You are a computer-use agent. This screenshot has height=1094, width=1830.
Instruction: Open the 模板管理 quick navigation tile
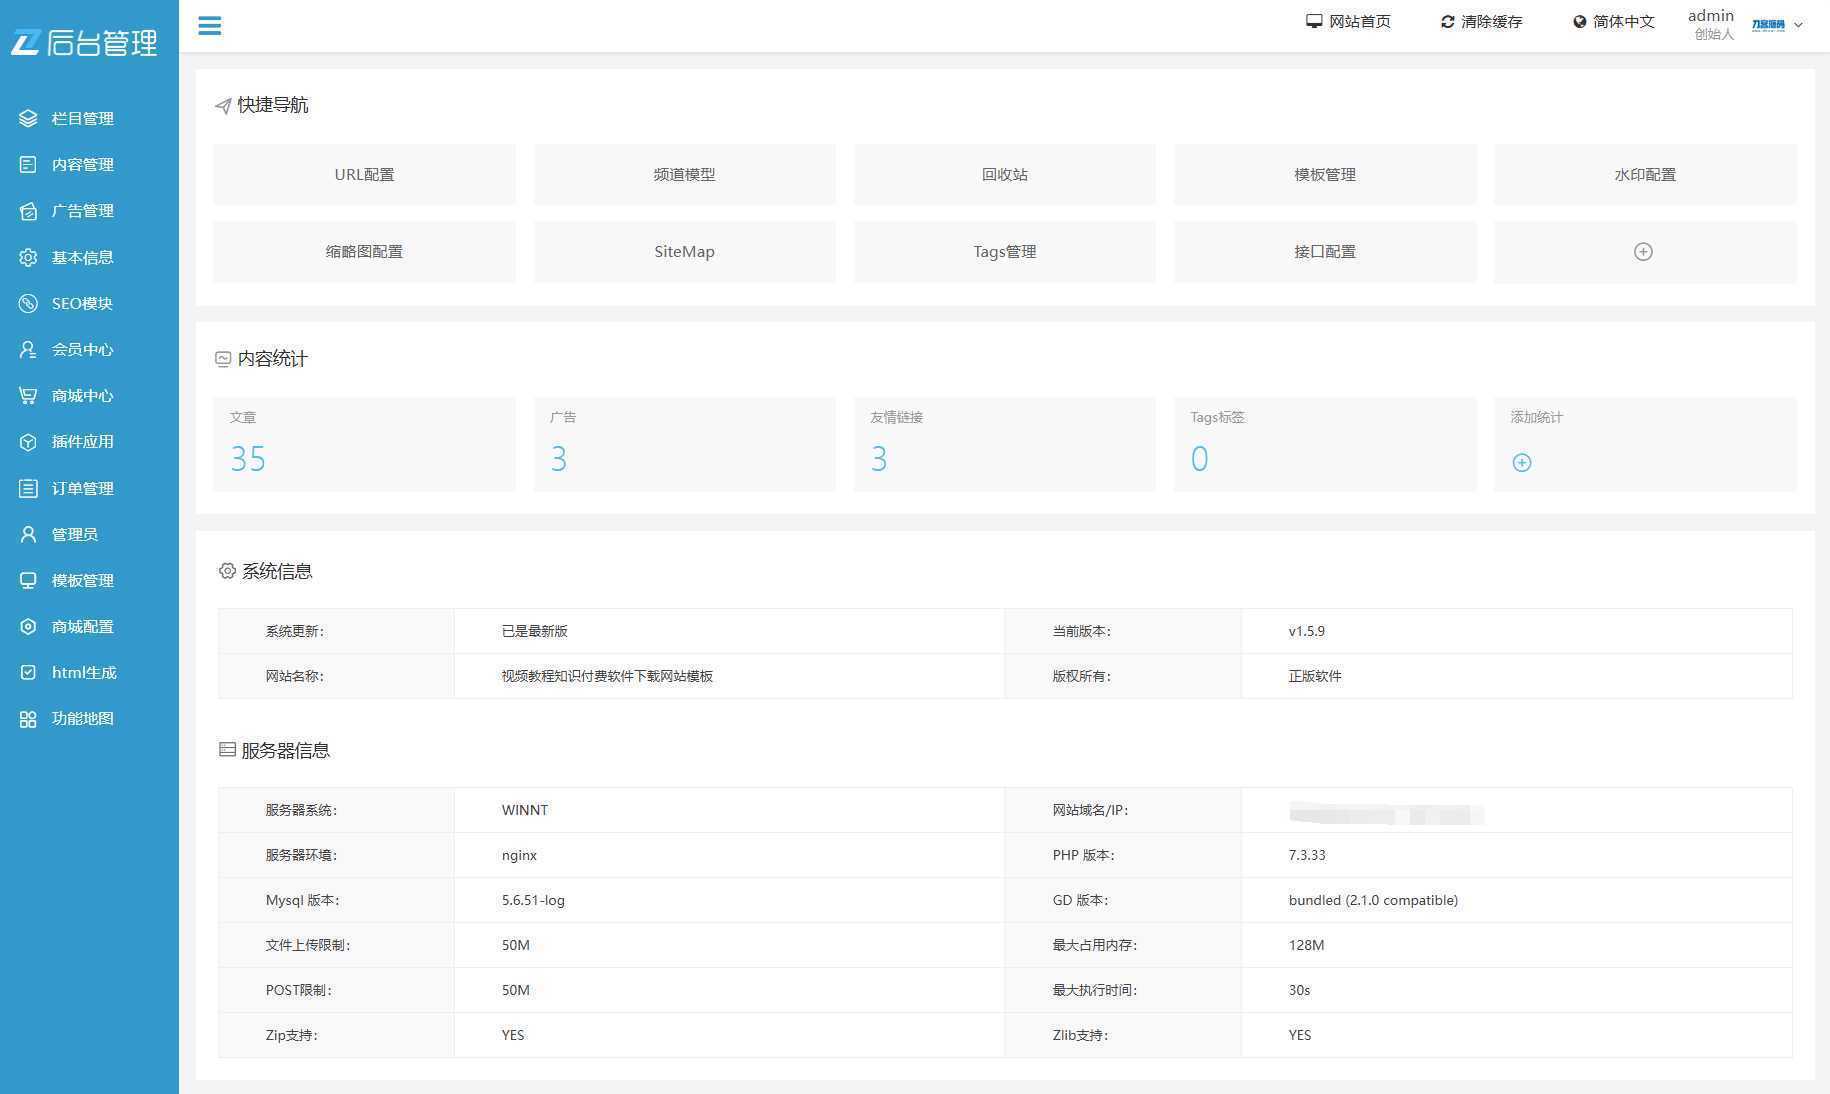click(1325, 174)
